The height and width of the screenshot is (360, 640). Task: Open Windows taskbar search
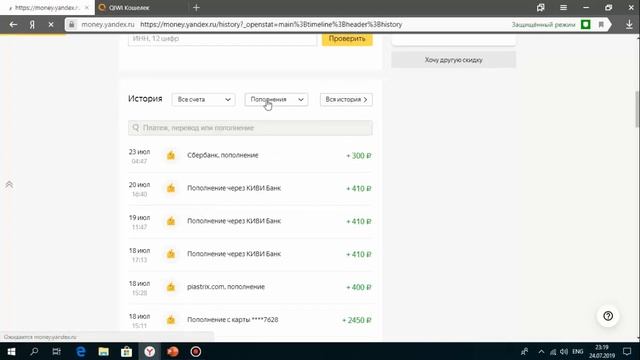(34, 351)
